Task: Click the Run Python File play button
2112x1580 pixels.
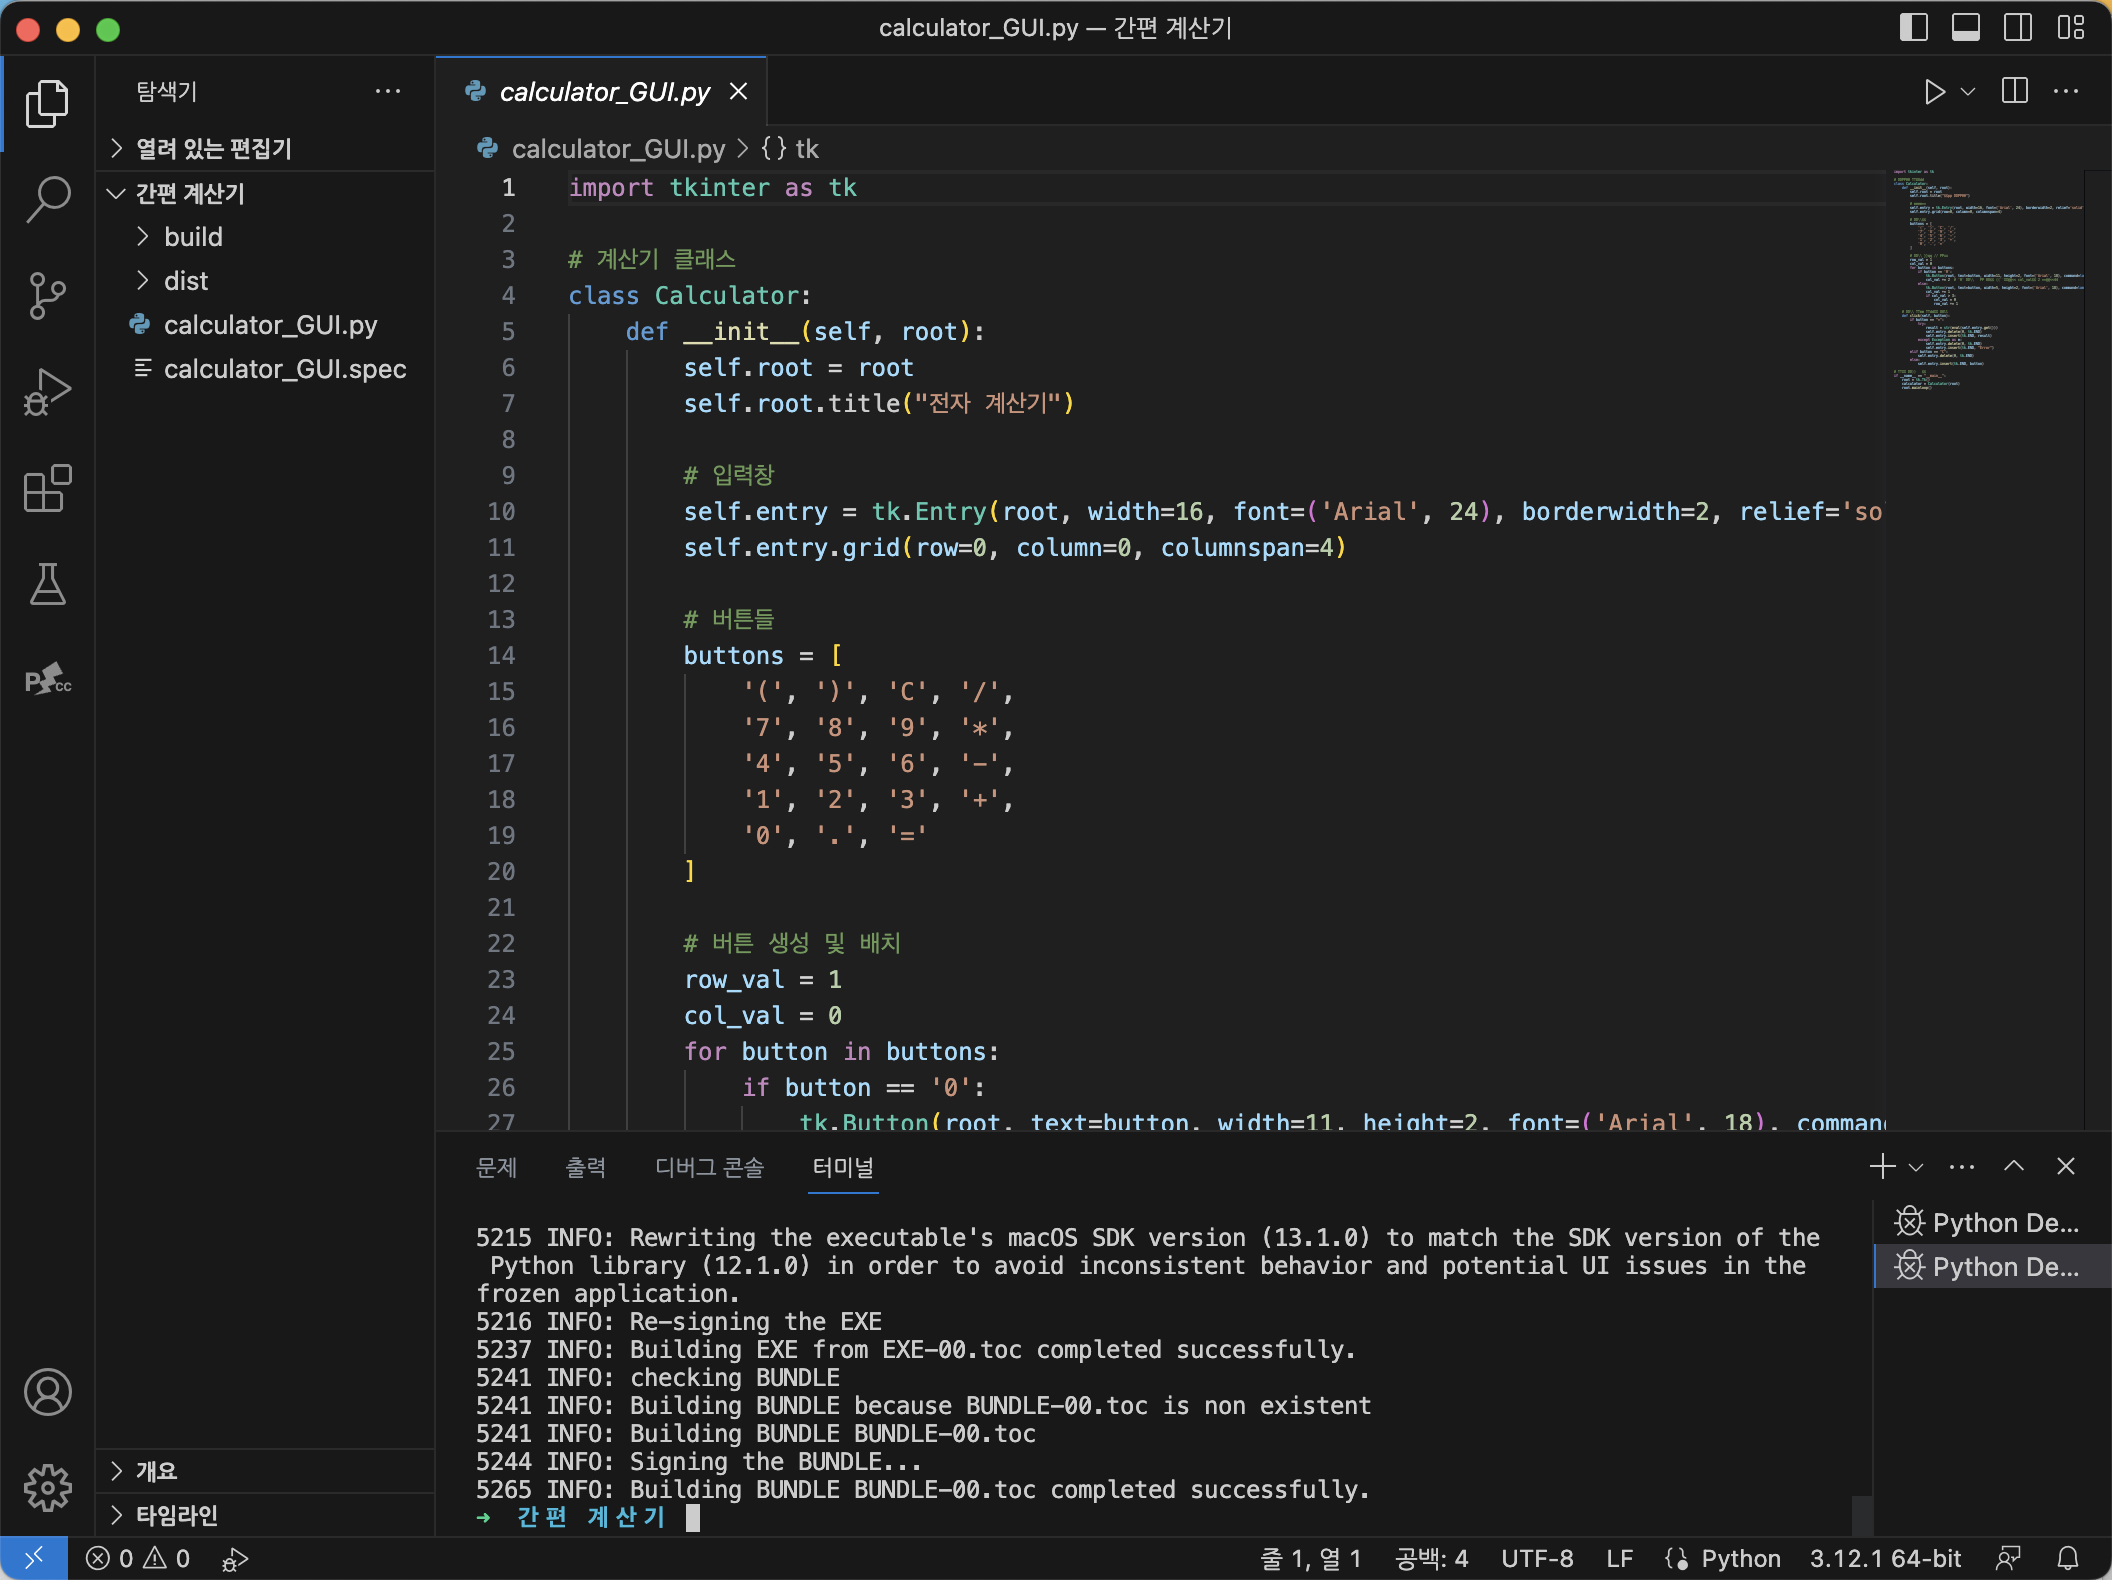Action: [1934, 92]
